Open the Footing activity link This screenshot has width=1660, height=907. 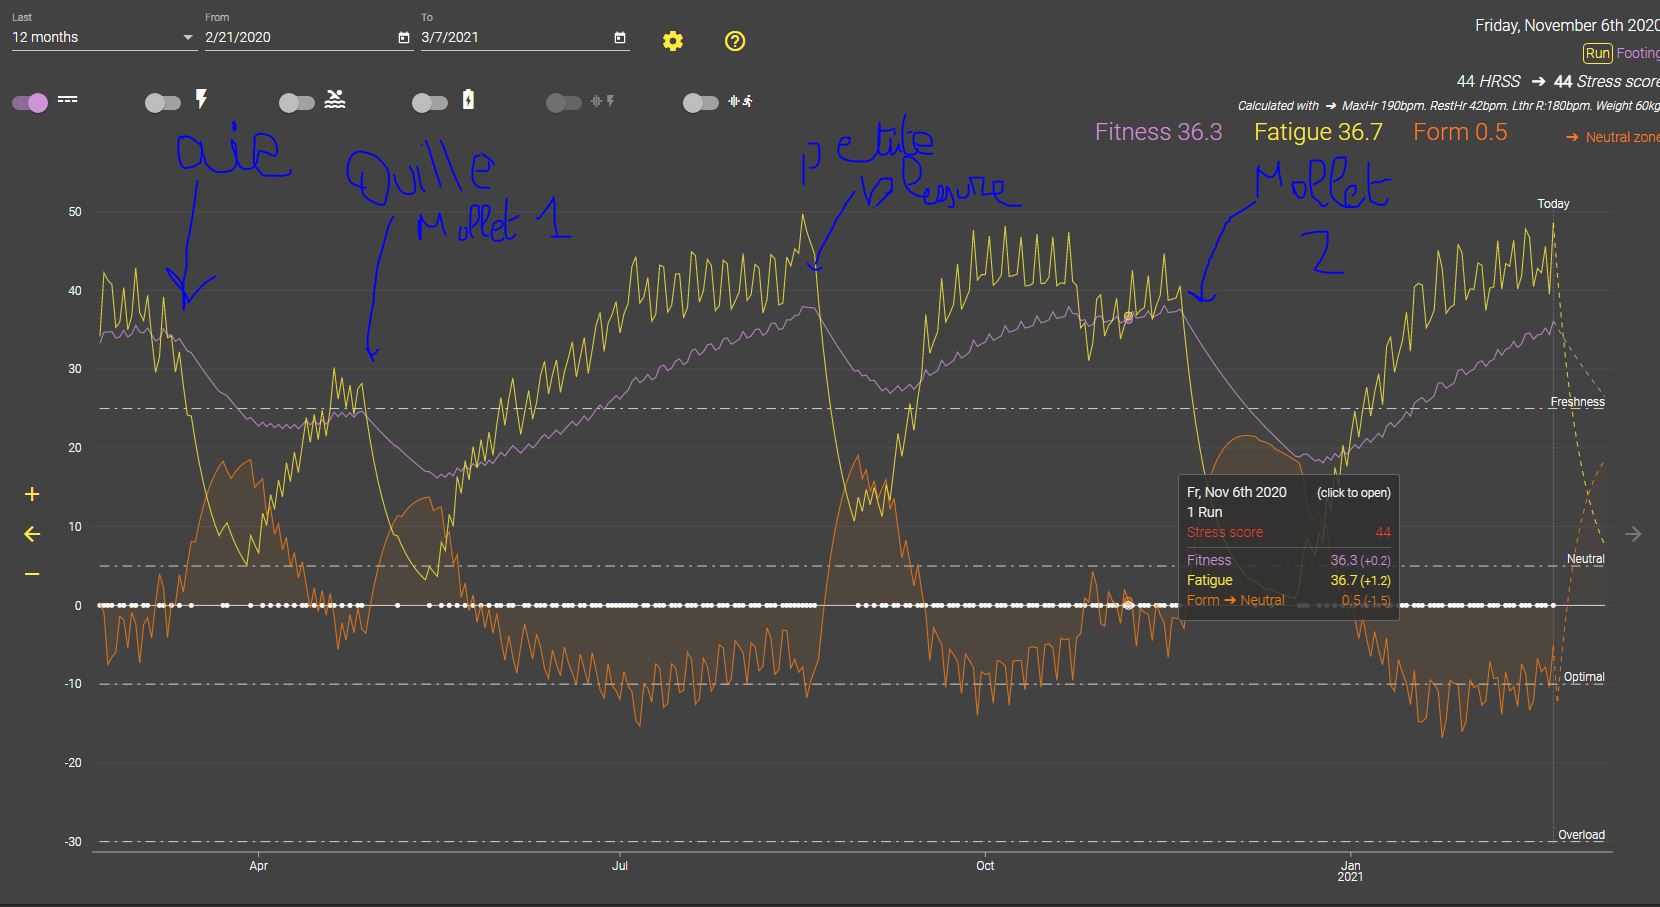[x=1637, y=53]
